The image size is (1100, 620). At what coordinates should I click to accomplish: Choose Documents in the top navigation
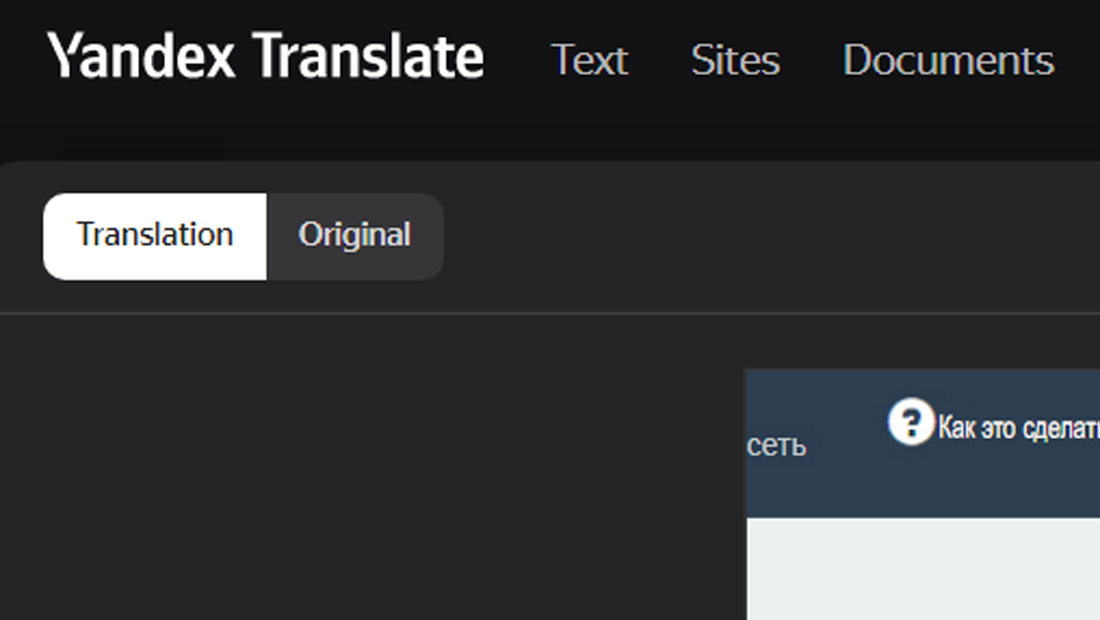tap(948, 60)
